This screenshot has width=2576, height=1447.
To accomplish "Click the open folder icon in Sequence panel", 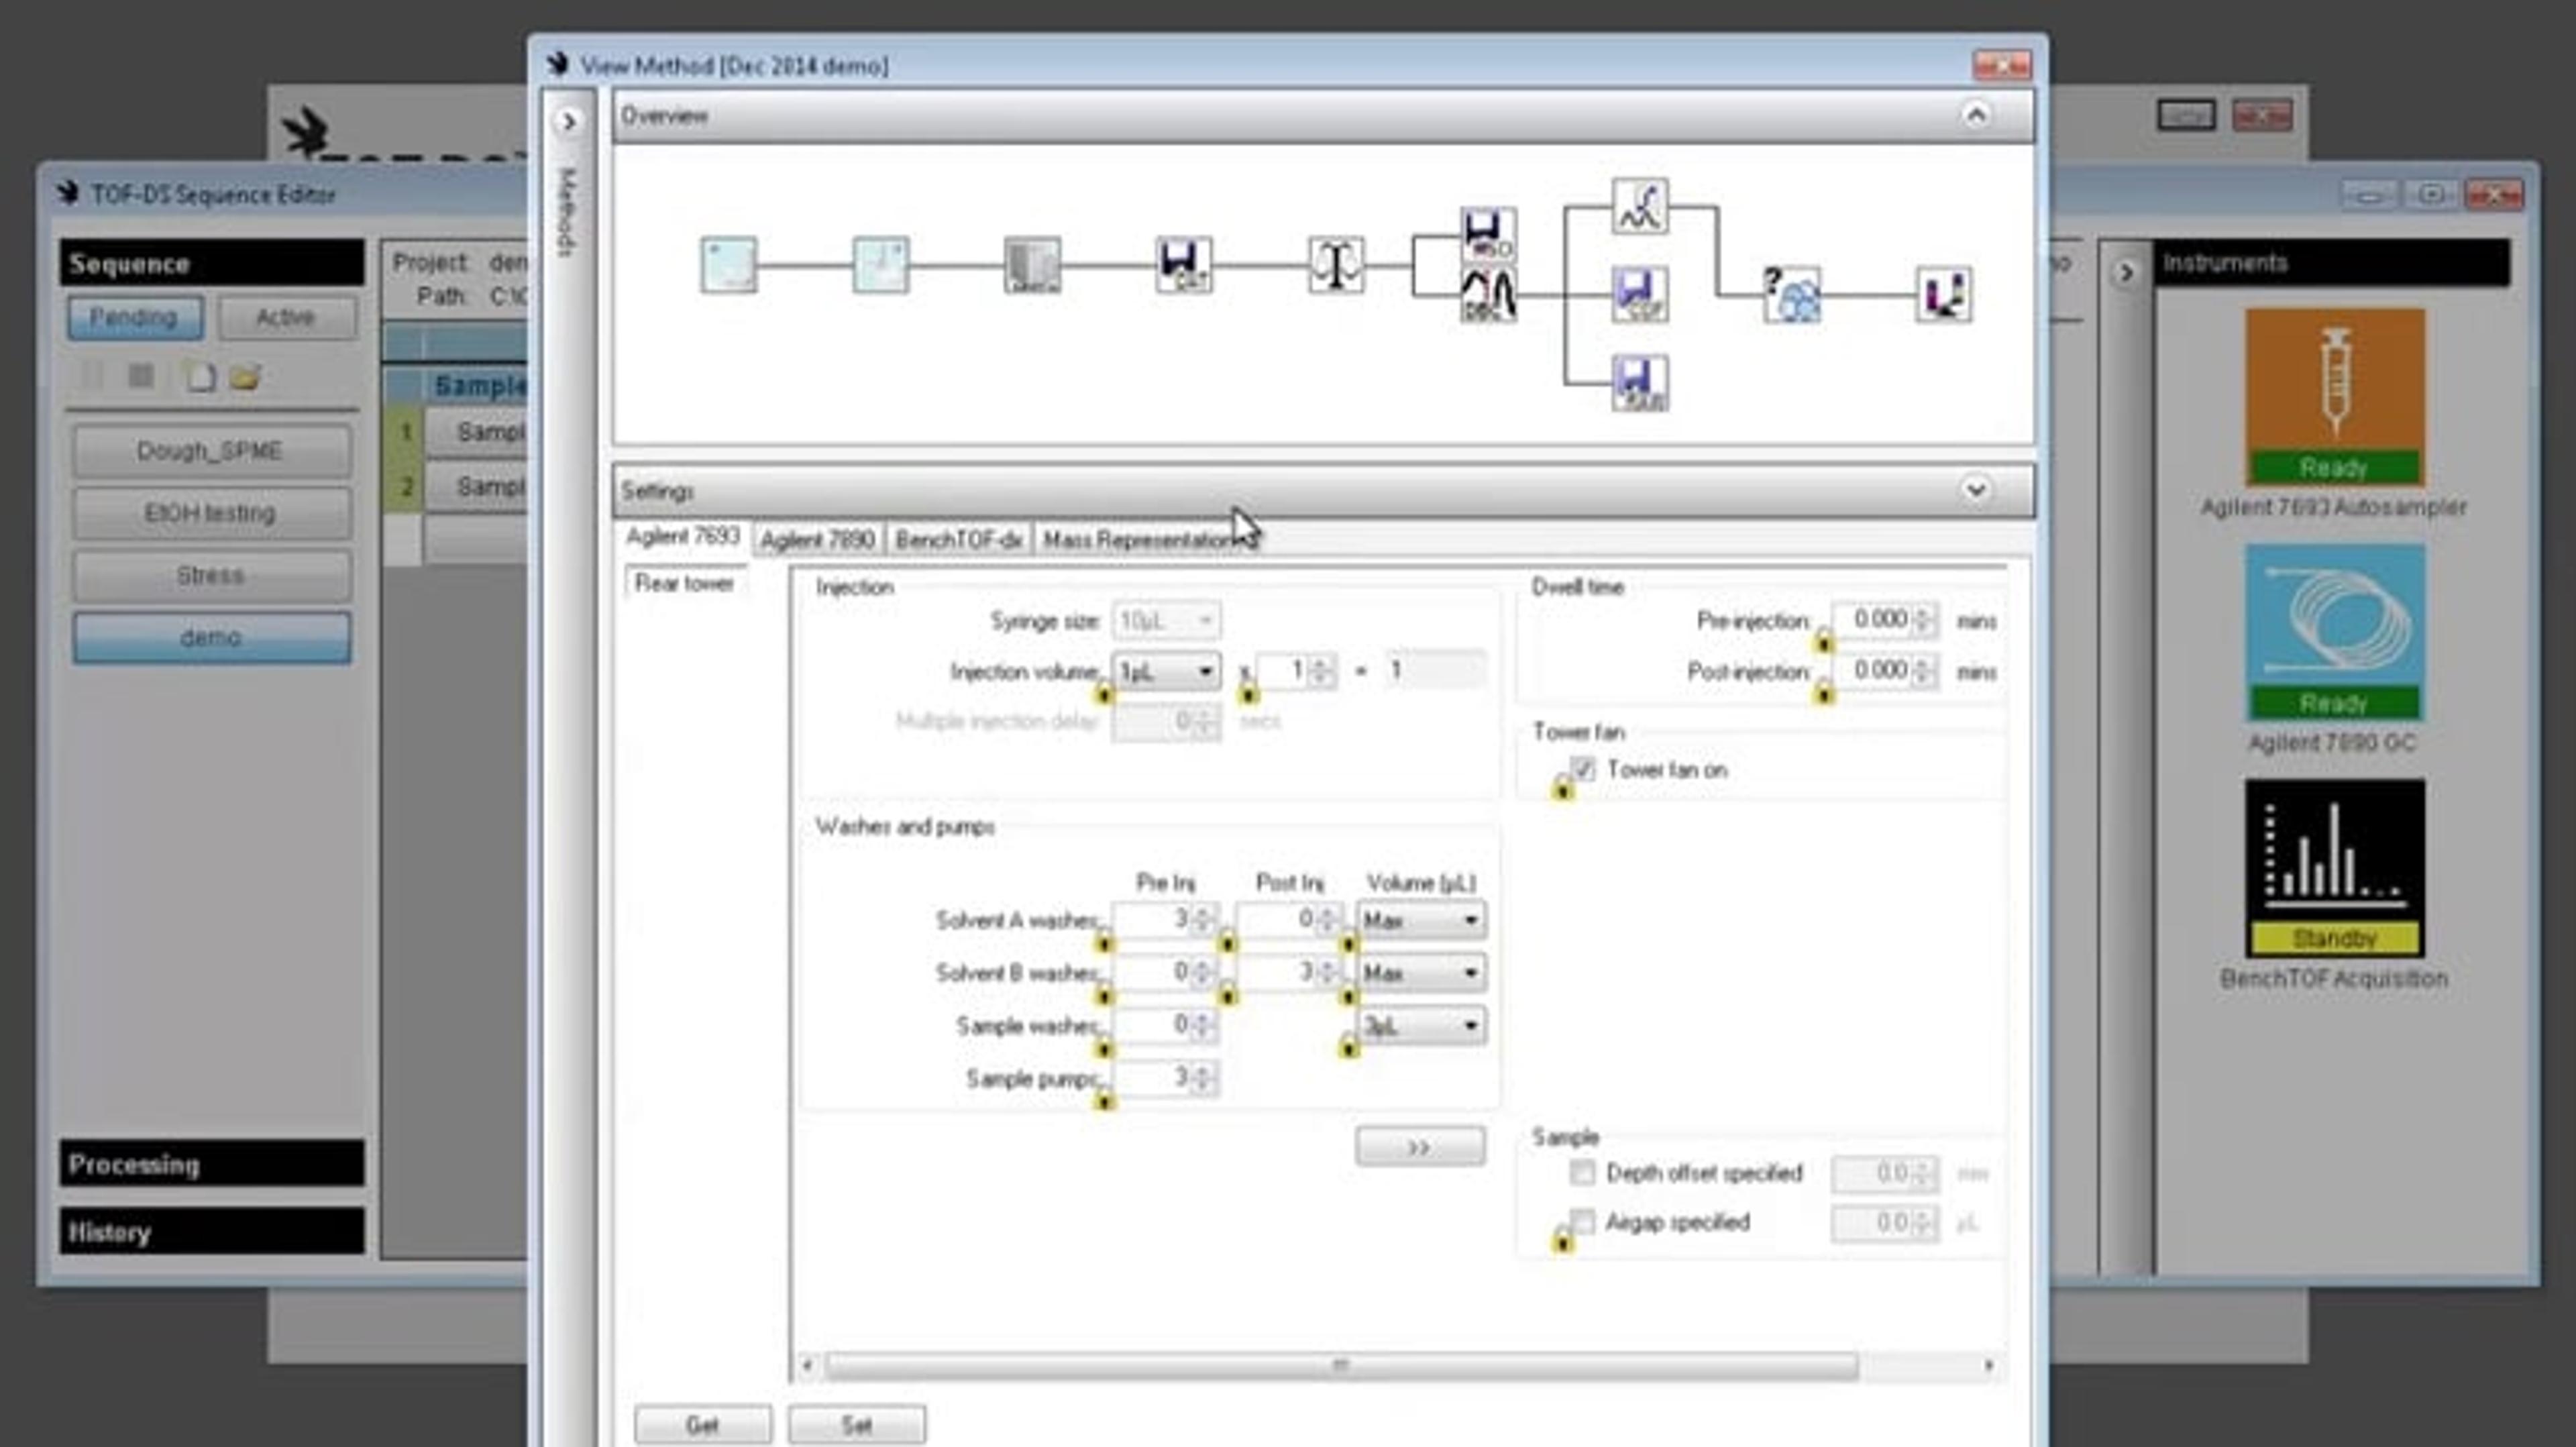I will [245, 377].
